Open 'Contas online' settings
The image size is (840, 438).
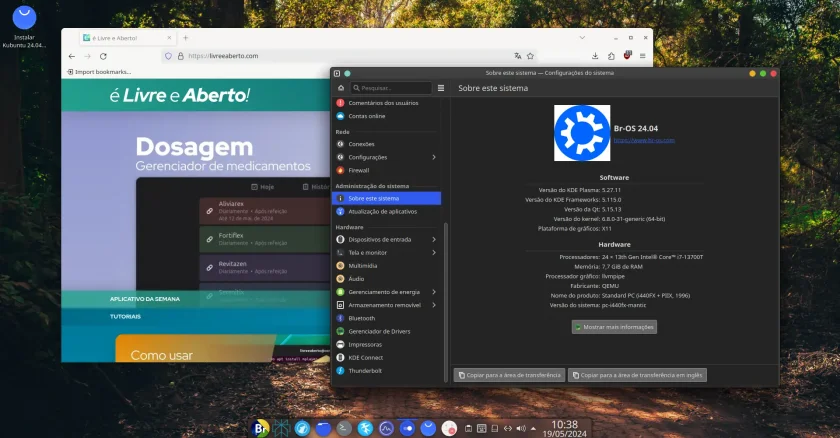pyautogui.click(x=386, y=116)
